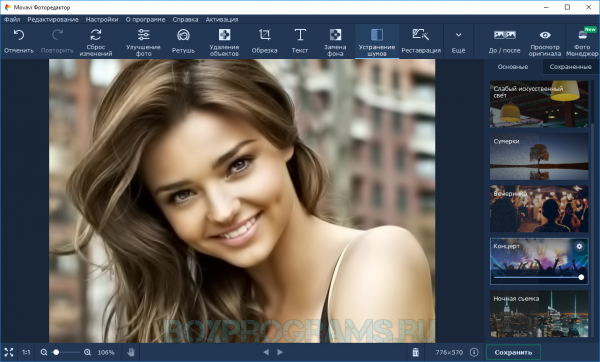Select the Обрезка crop tool
Viewport: 600px width, 362px height.
(x=264, y=41)
